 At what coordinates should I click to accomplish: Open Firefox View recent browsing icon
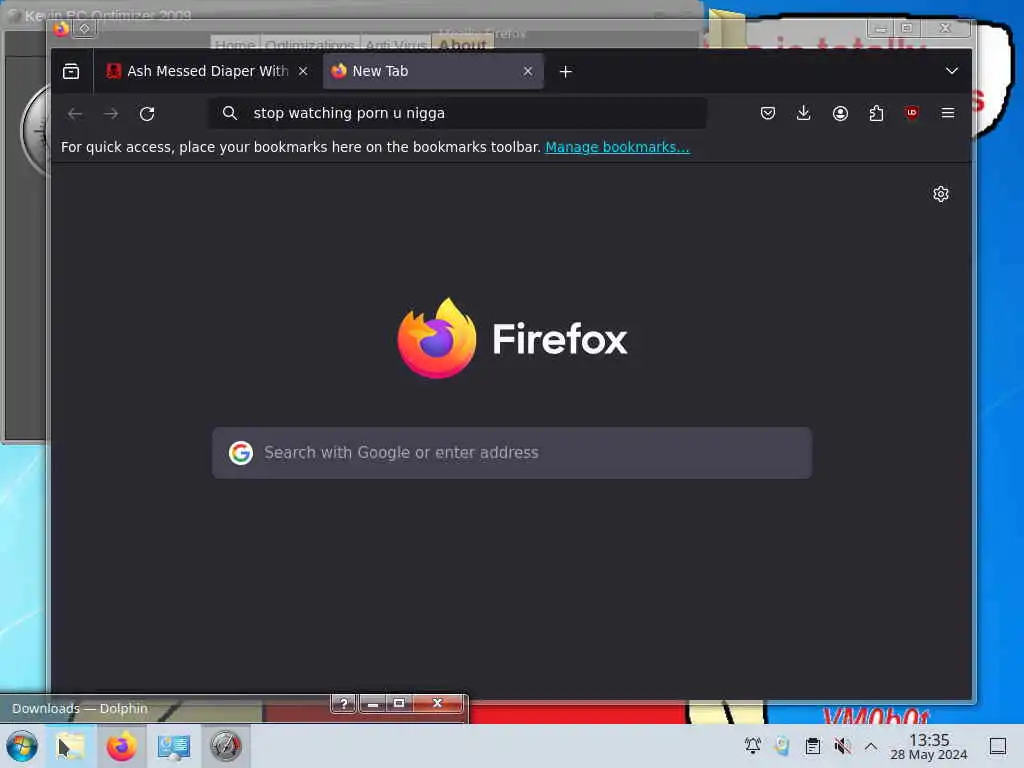71,71
